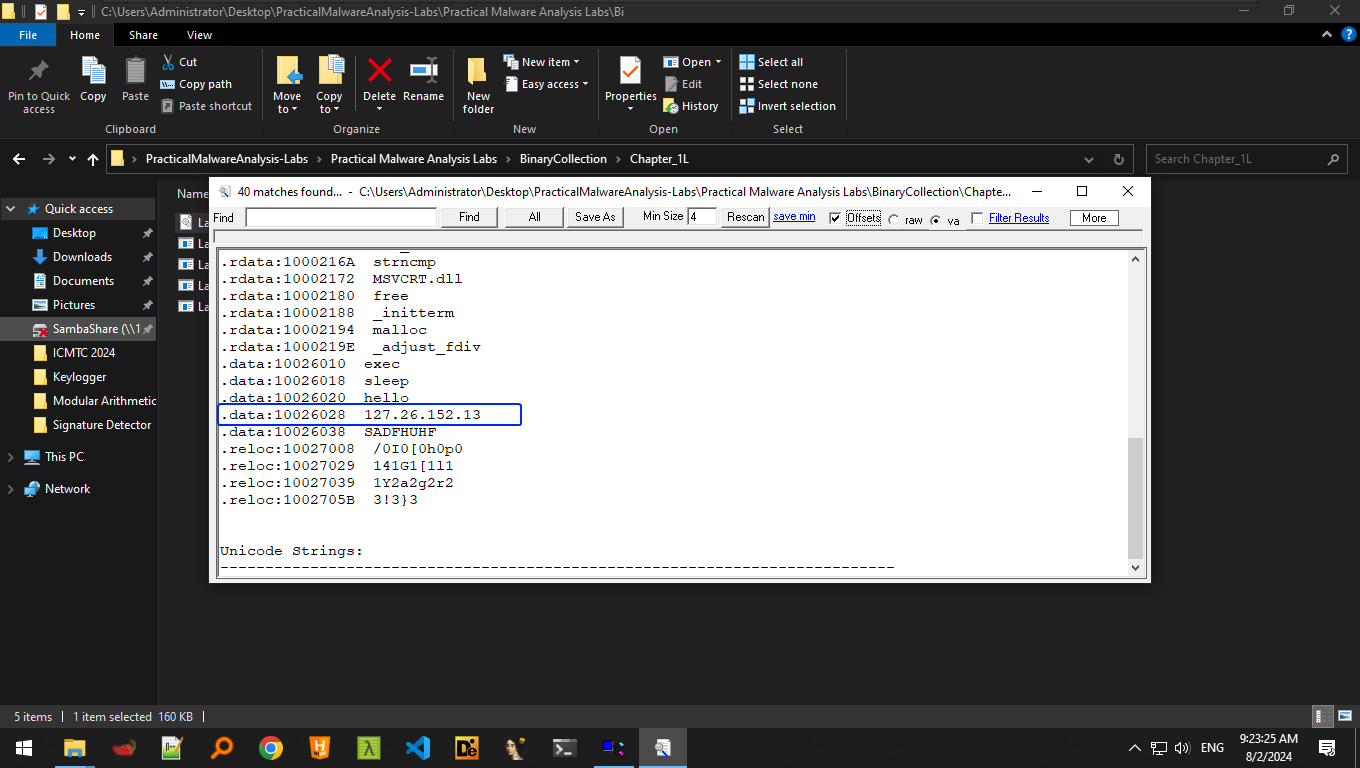The image size is (1360, 768).
Task: Select the raw radio button
Action: [894, 220]
